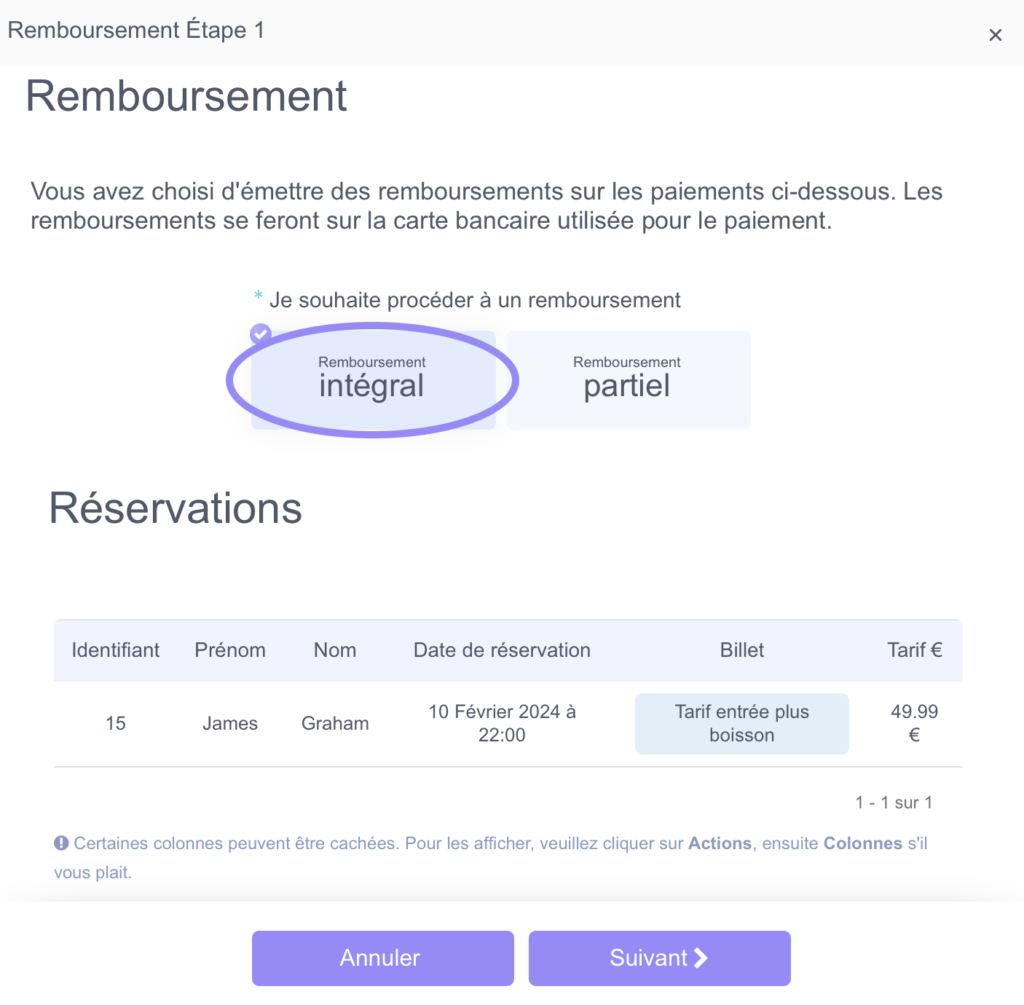Click the Billet column header
This screenshot has height=1005, width=1024.
(742, 650)
